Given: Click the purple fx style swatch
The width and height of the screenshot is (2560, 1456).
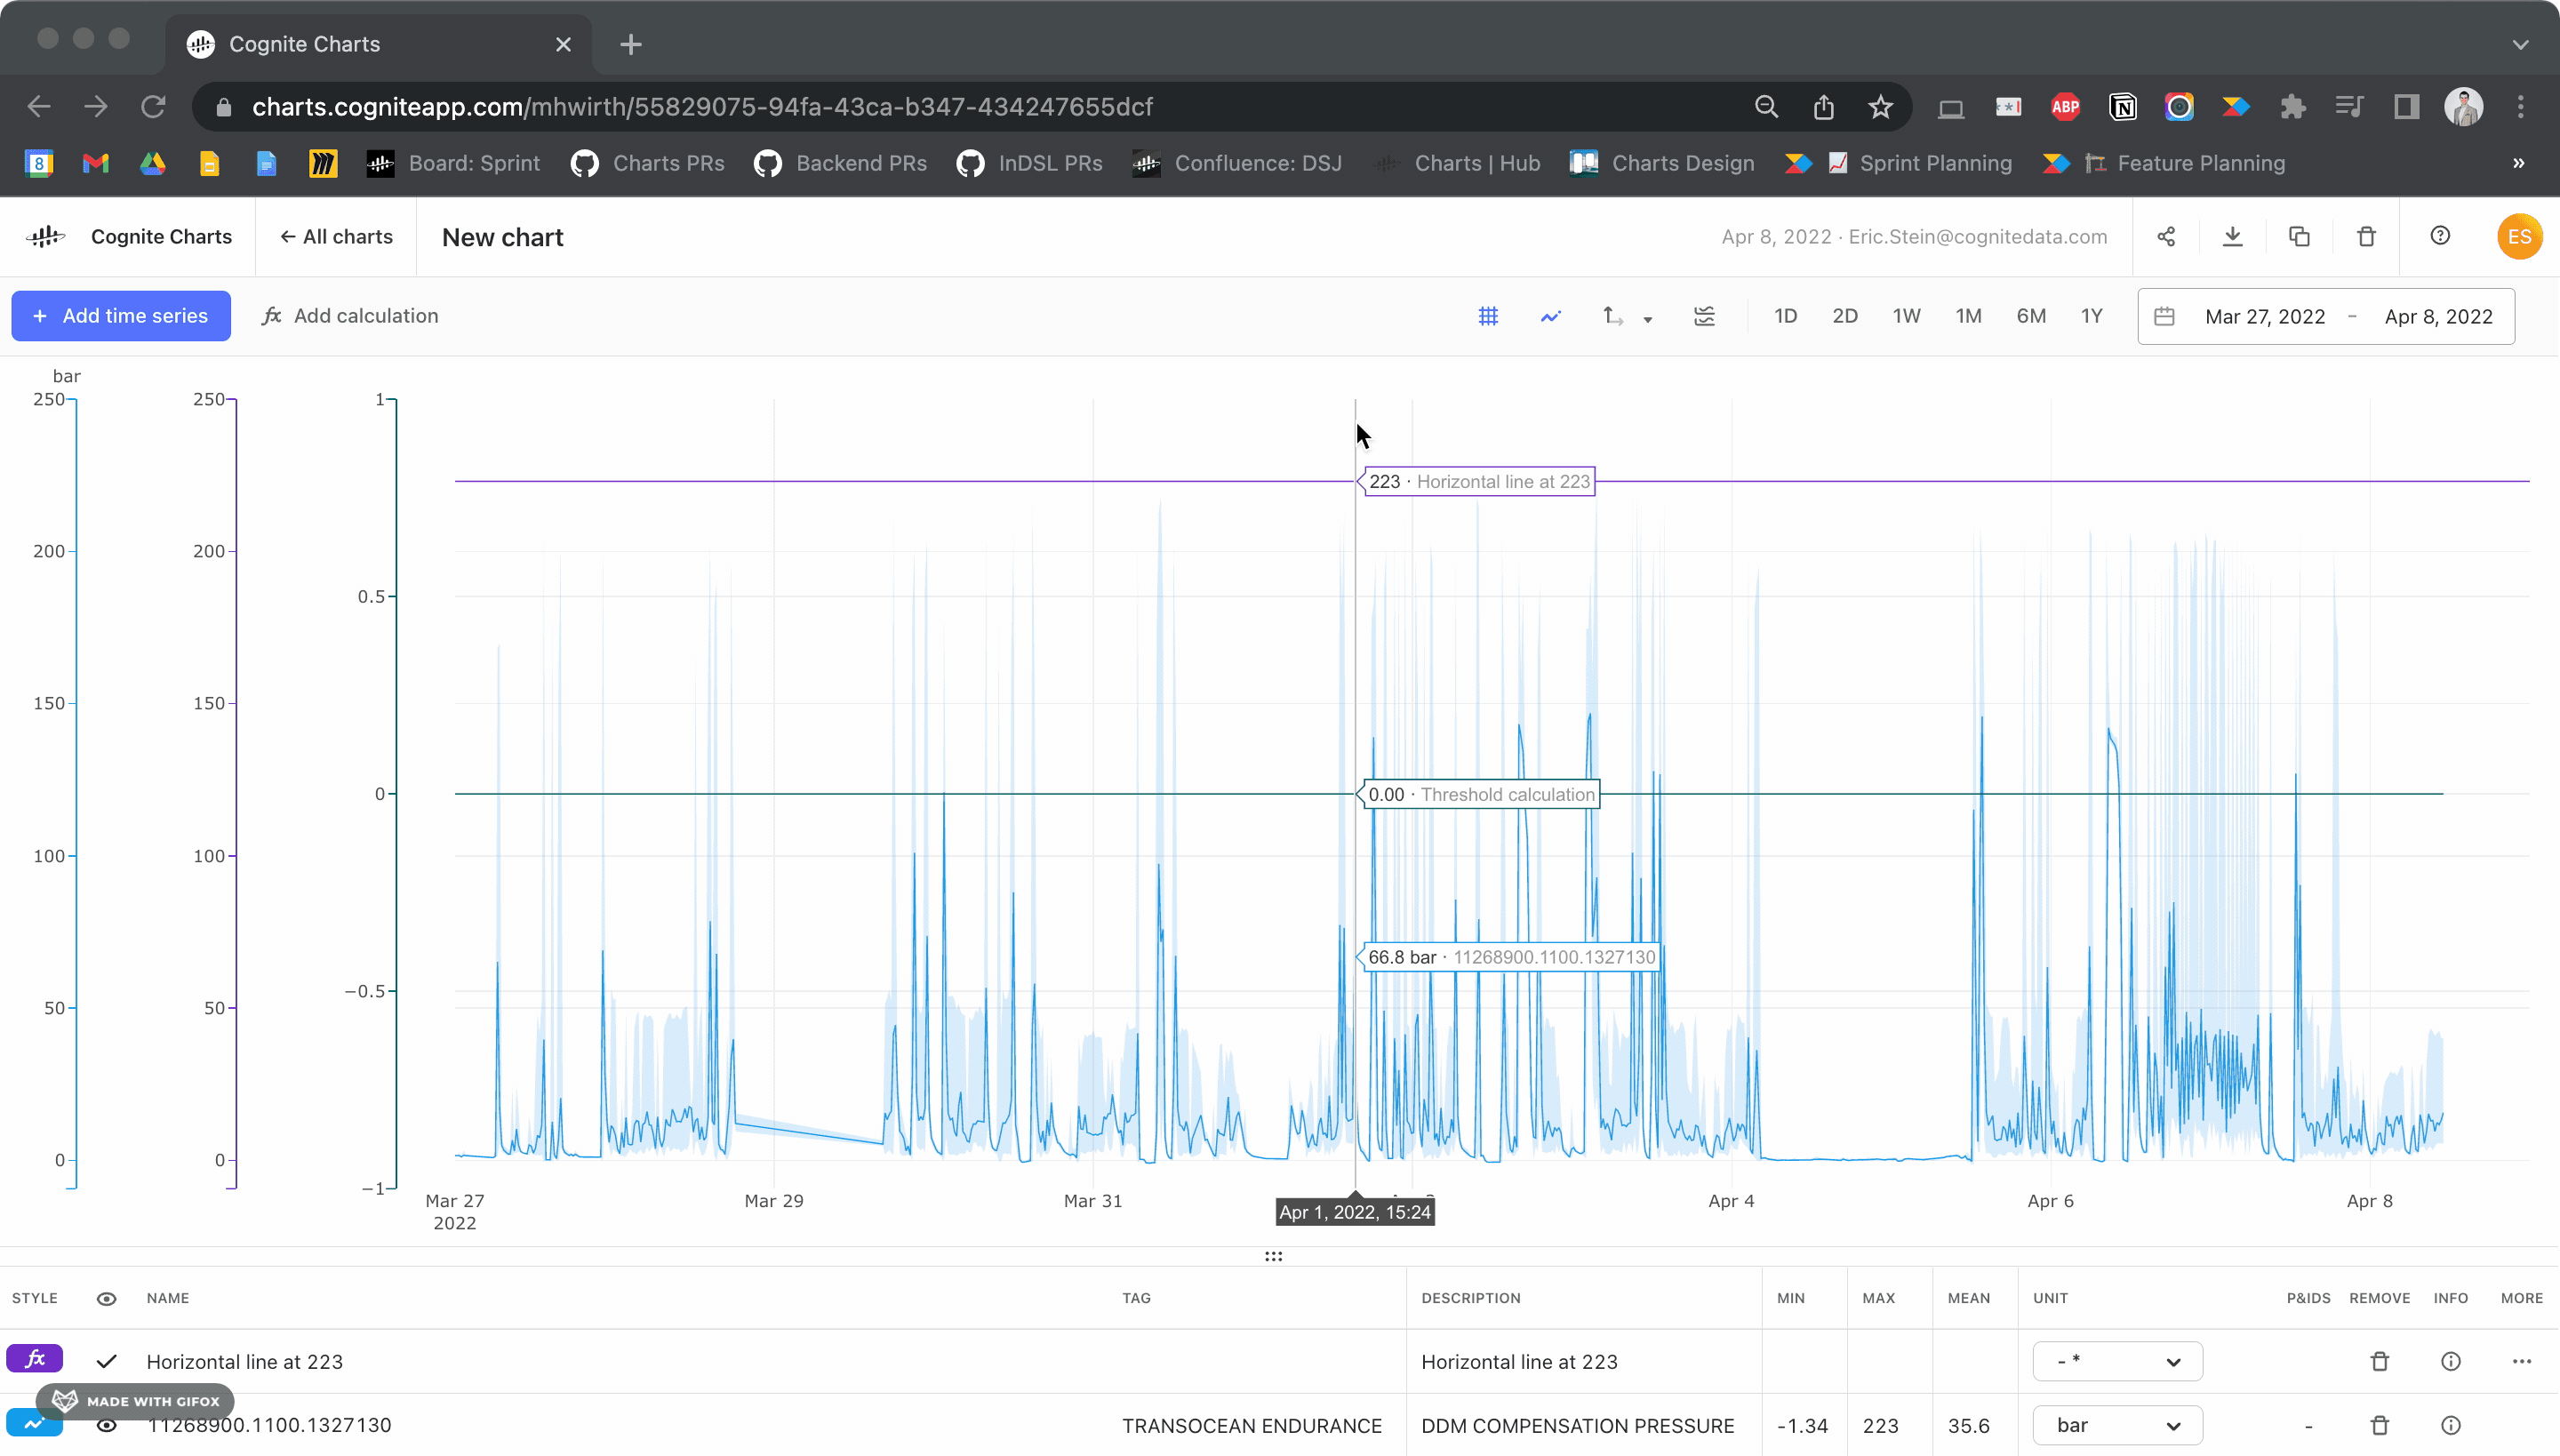Looking at the screenshot, I should click(35, 1358).
